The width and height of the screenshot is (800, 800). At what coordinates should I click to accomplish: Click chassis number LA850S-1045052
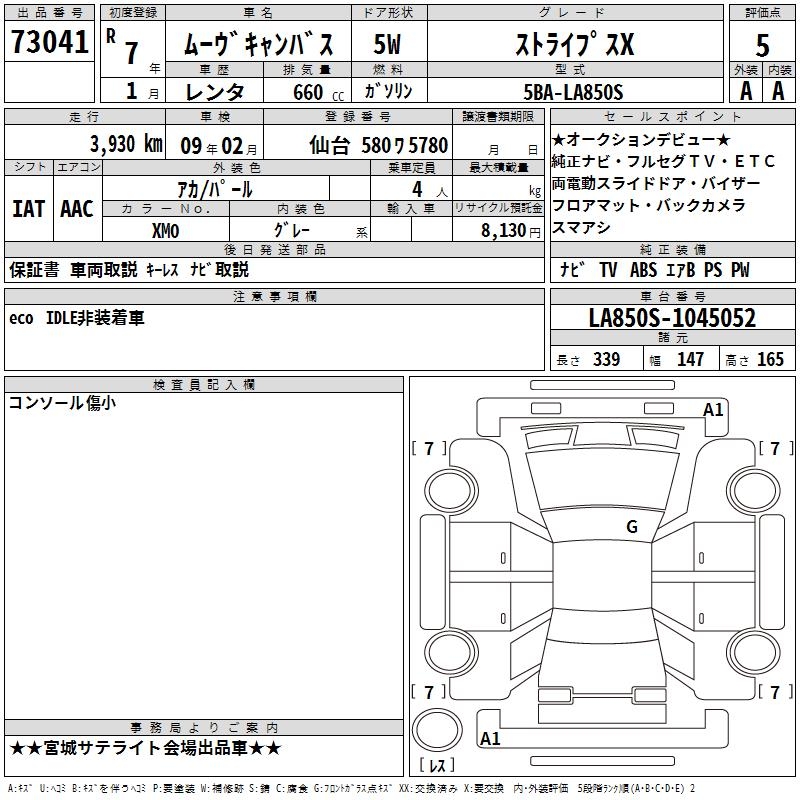[672, 318]
